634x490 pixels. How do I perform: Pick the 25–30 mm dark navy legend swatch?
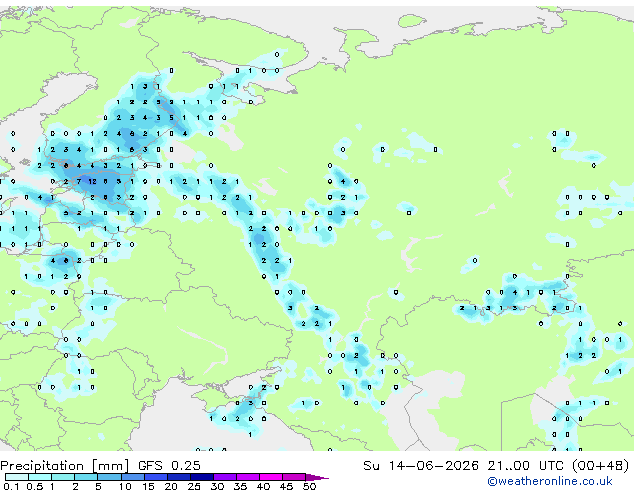[202, 477]
